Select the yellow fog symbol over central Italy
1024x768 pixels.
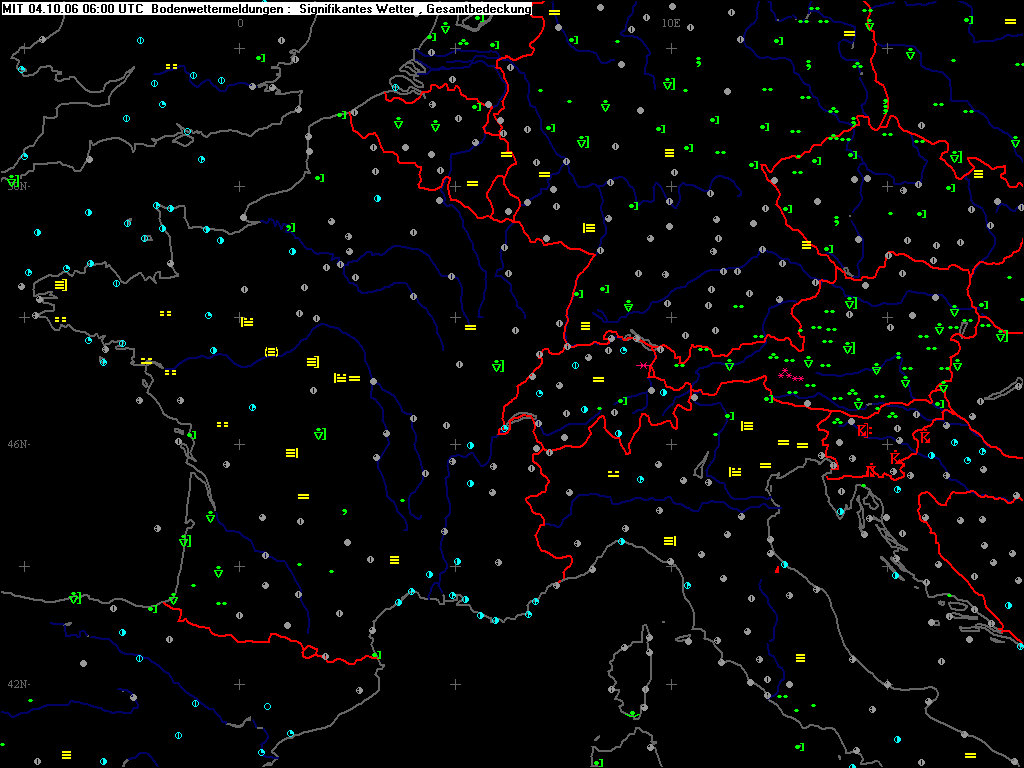[x=800, y=657]
